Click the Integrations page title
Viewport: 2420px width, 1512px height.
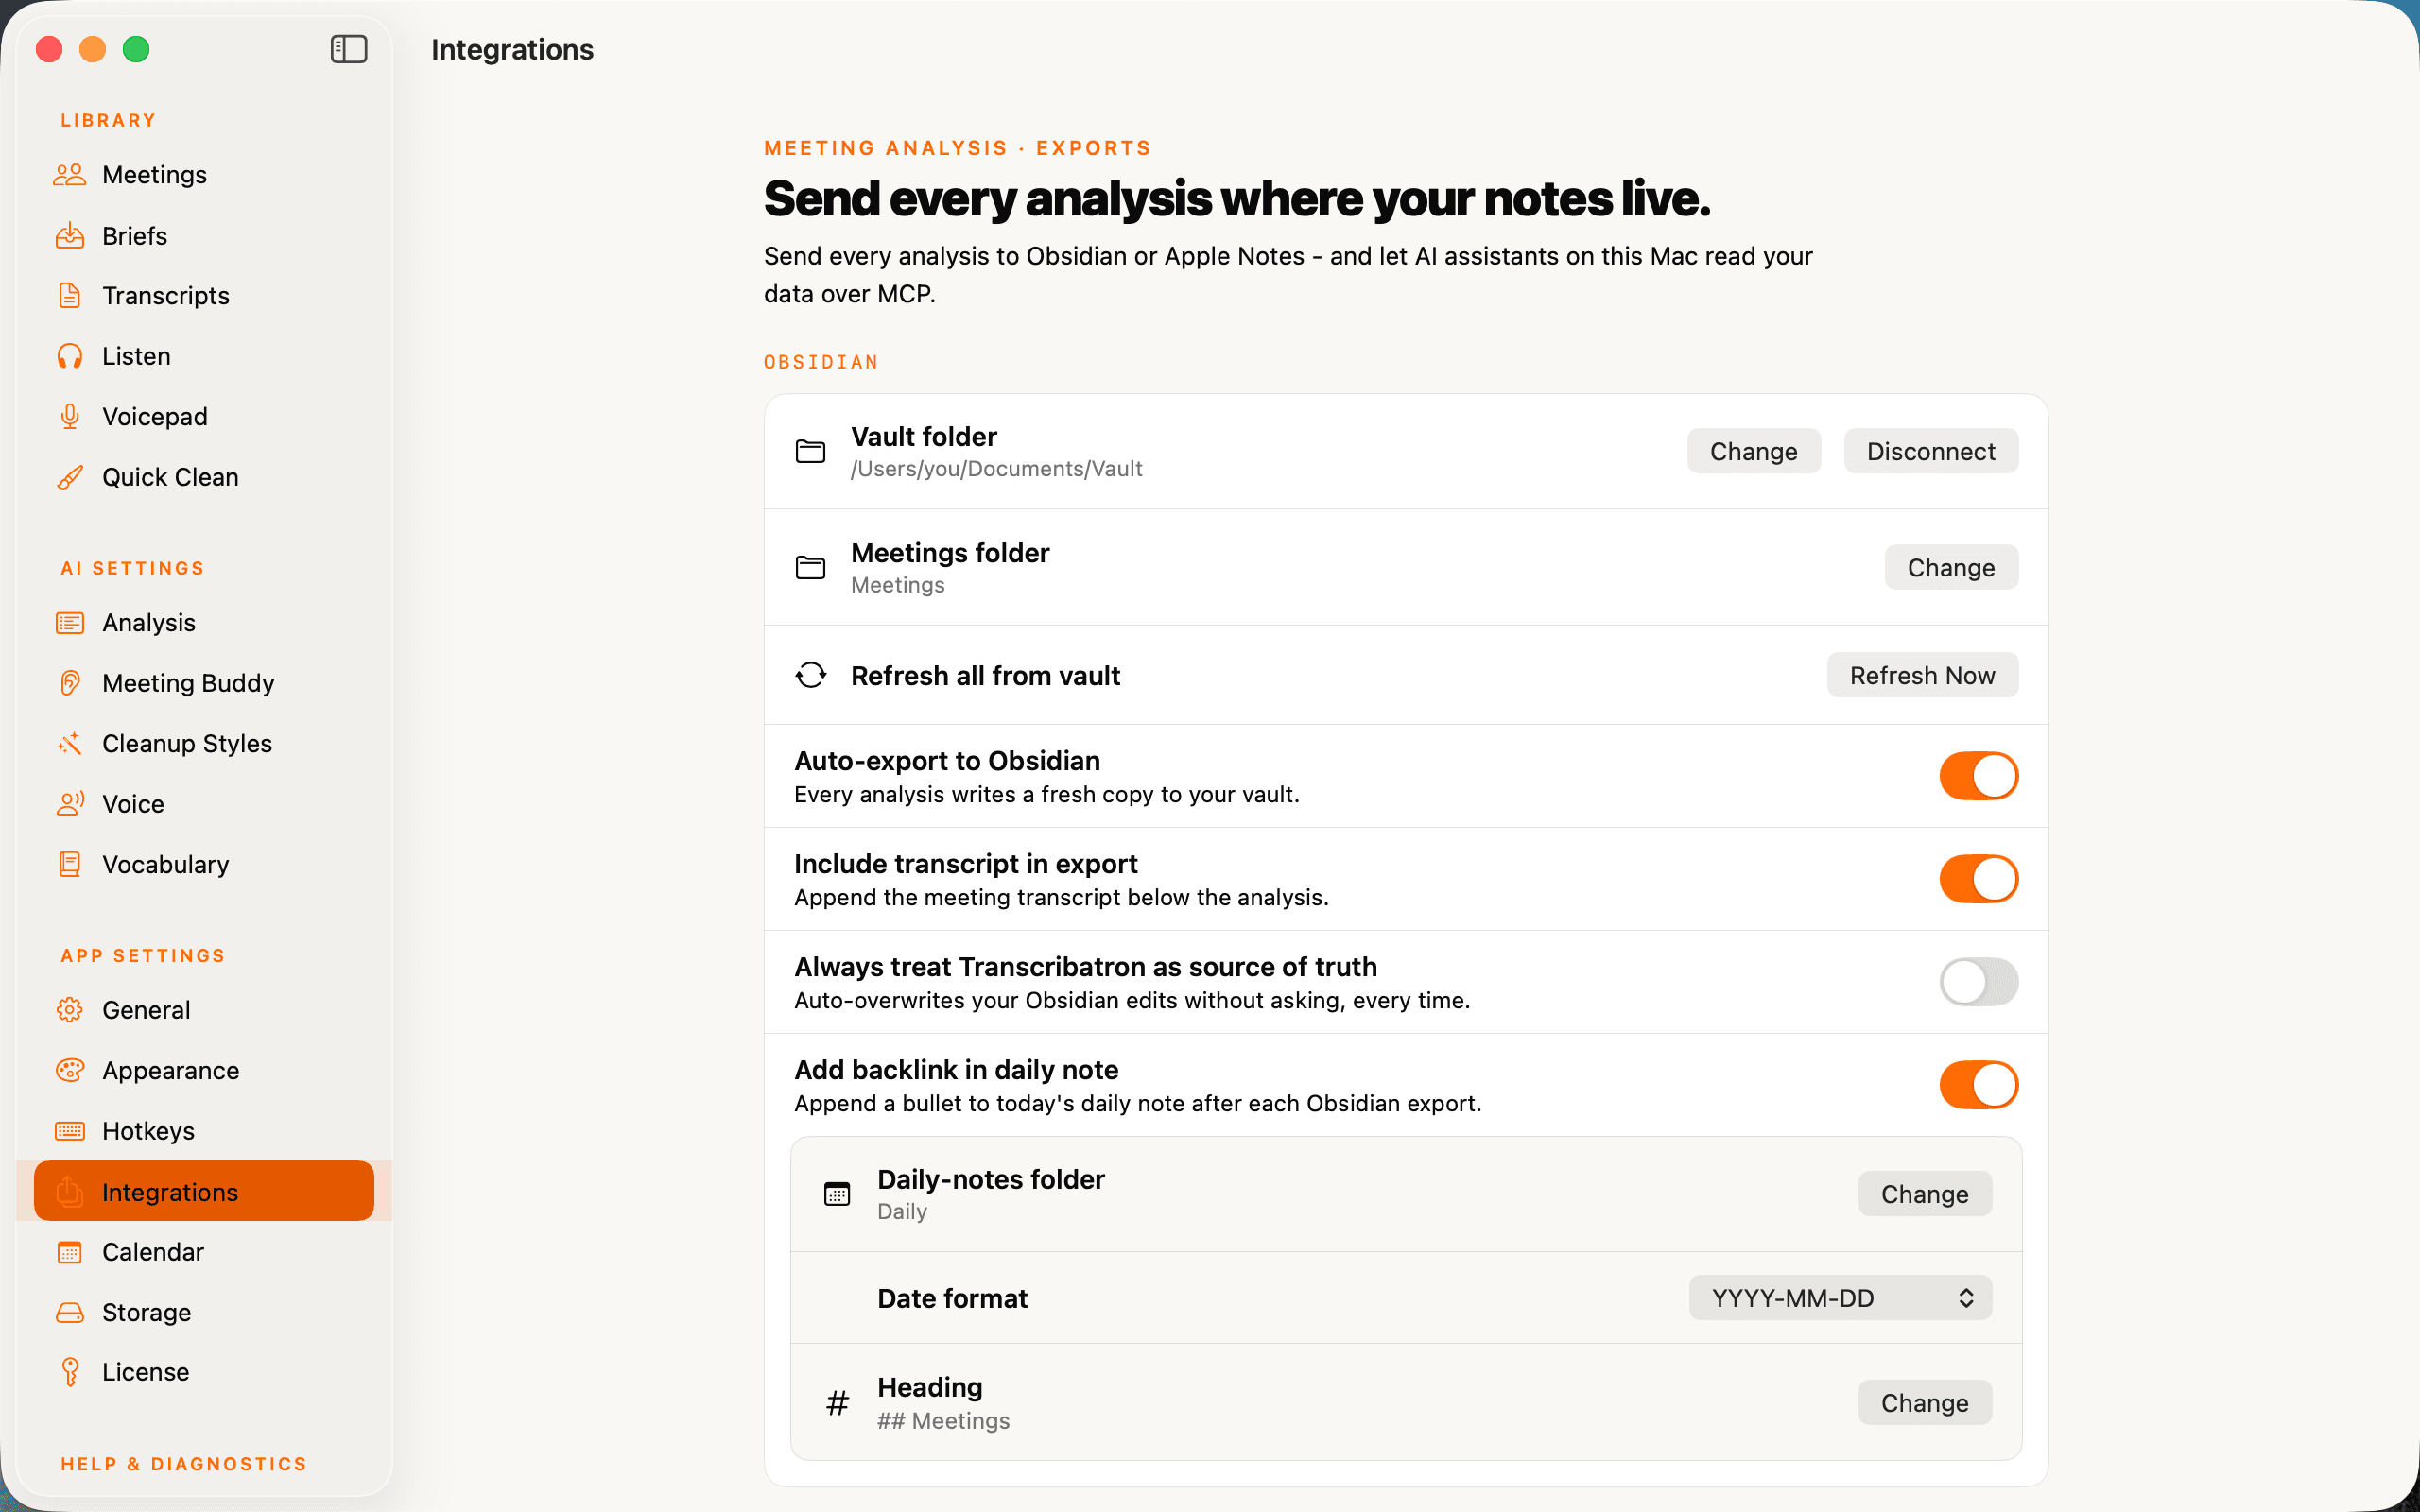(512, 49)
